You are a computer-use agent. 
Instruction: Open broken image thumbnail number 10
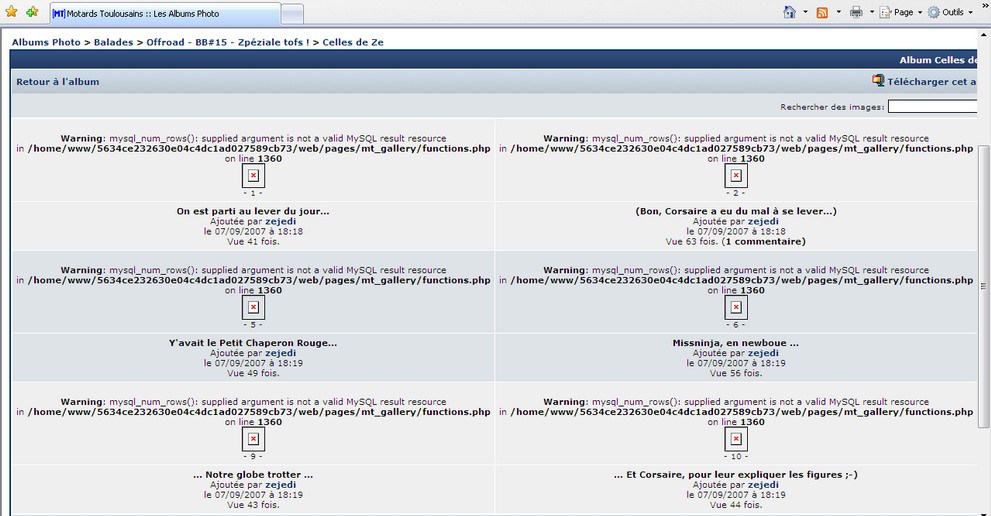pos(736,439)
